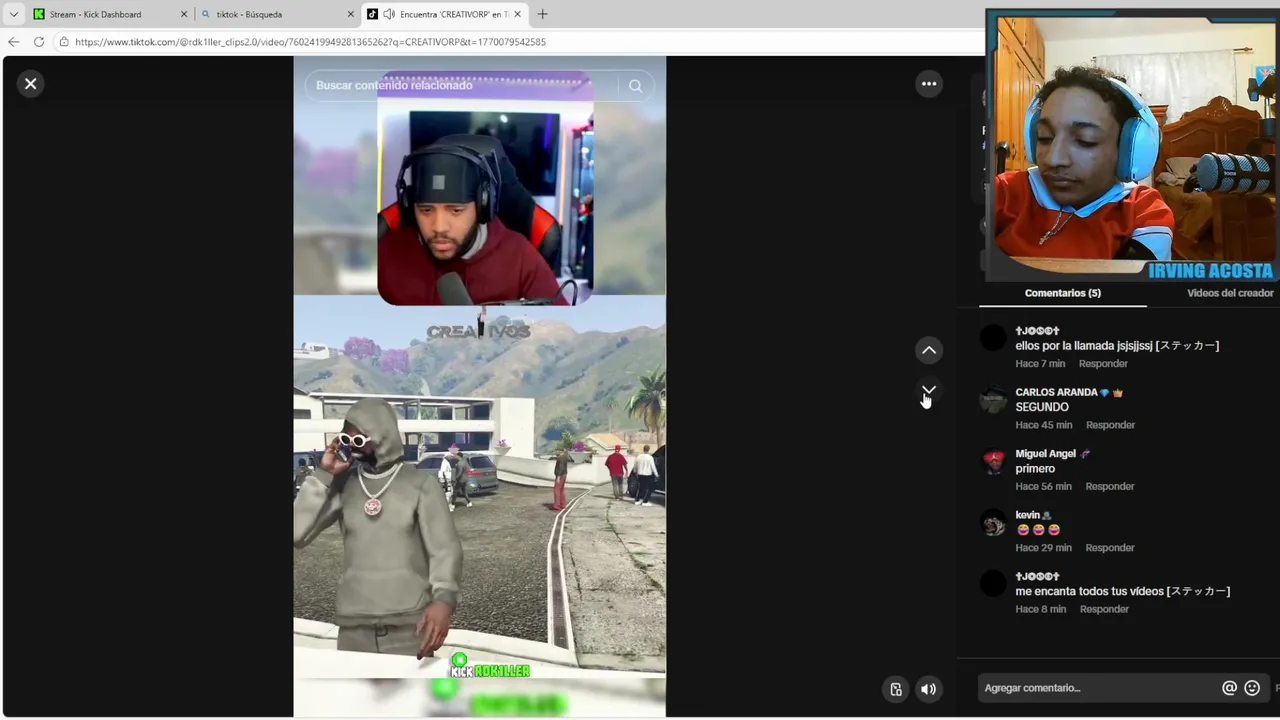Expand the browser tab search dropdown arrow
Screen dimensions: 1280x720
[13, 14]
